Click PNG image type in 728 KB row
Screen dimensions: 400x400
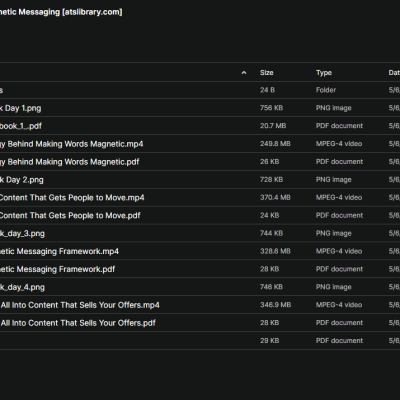334,180
